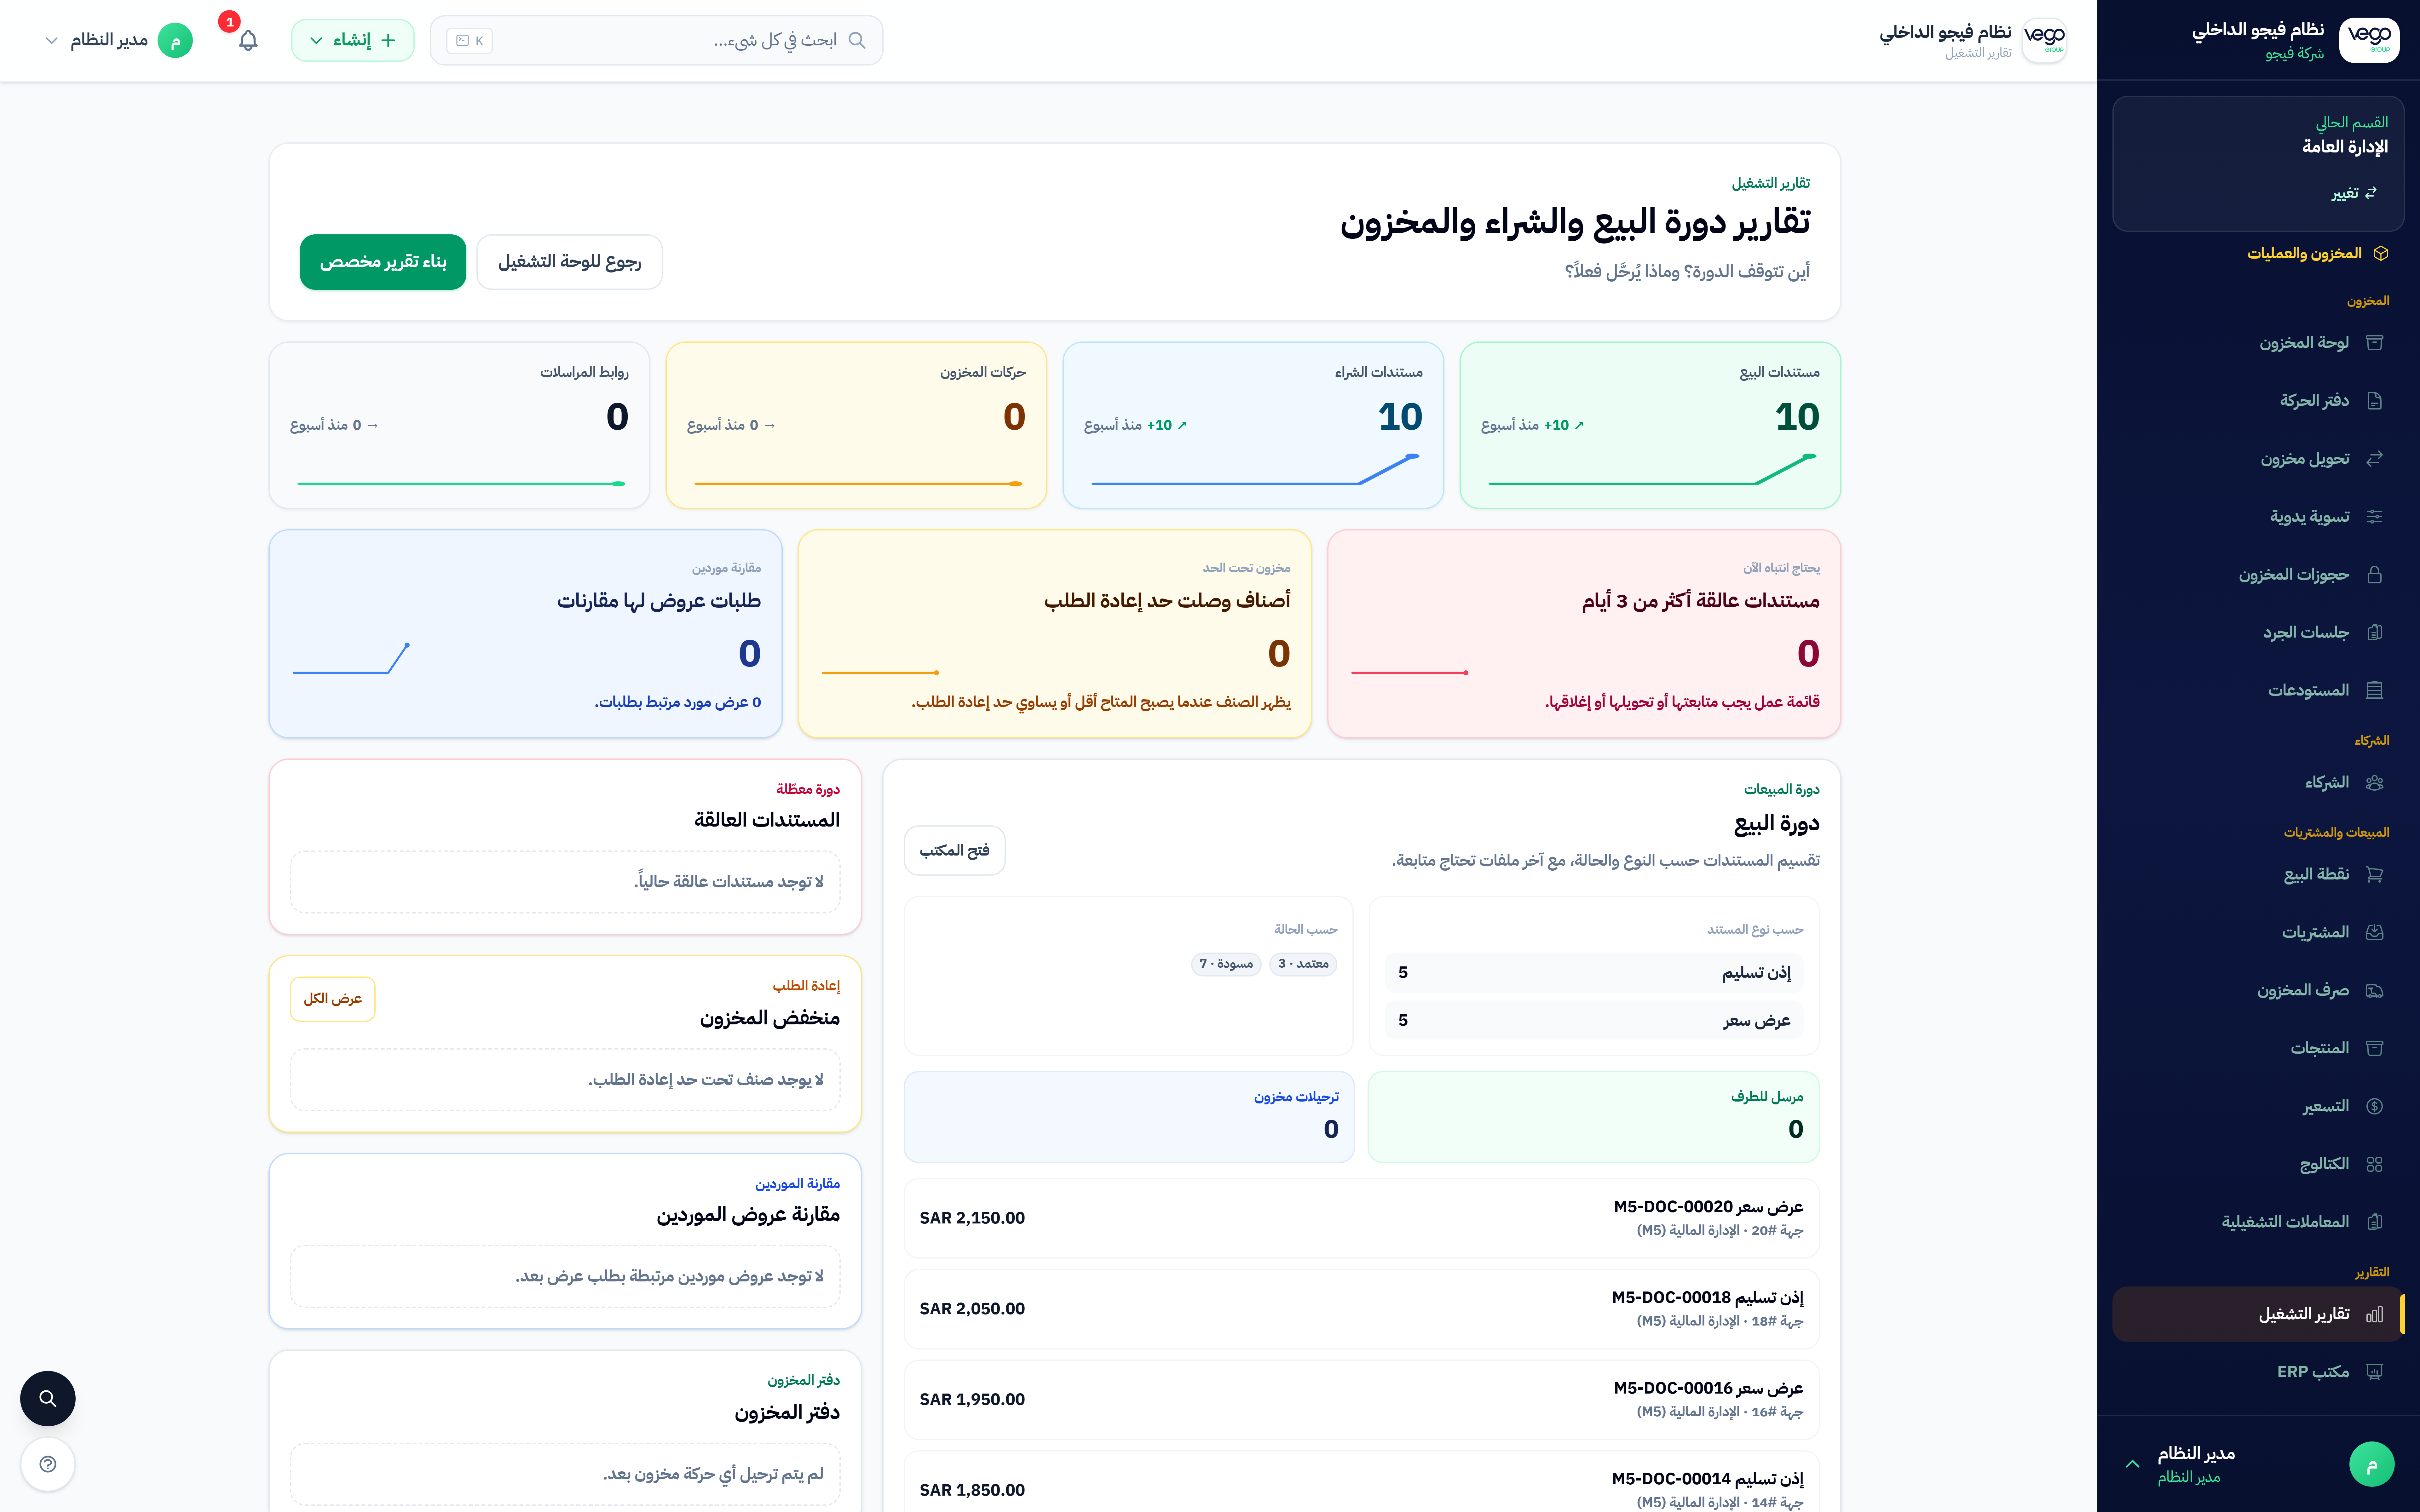Viewport: 2420px width, 1512px height.
Task: Click the دفتر الحركة document icon
Action: (x=2375, y=401)
